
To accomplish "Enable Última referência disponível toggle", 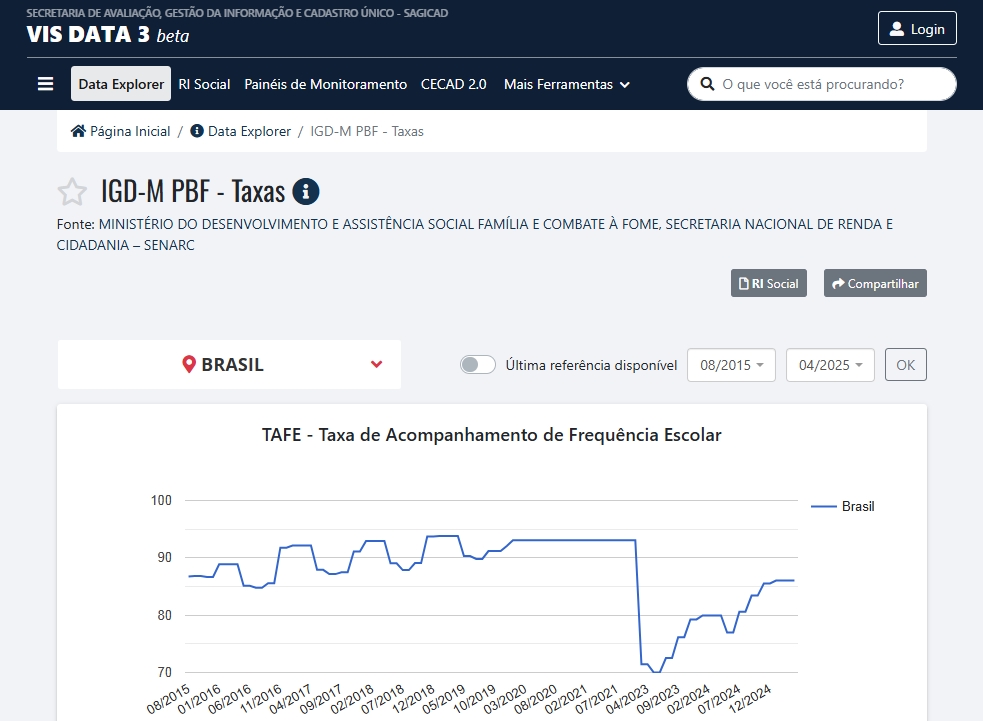I will pos(478,365).
